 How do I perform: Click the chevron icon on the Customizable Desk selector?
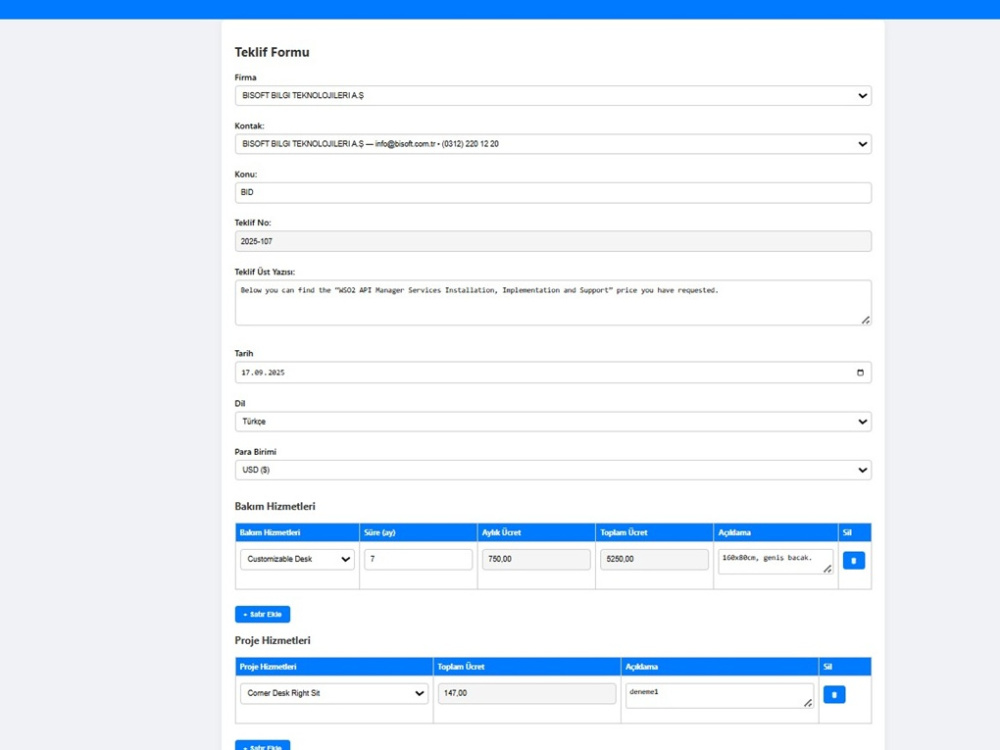344,559
